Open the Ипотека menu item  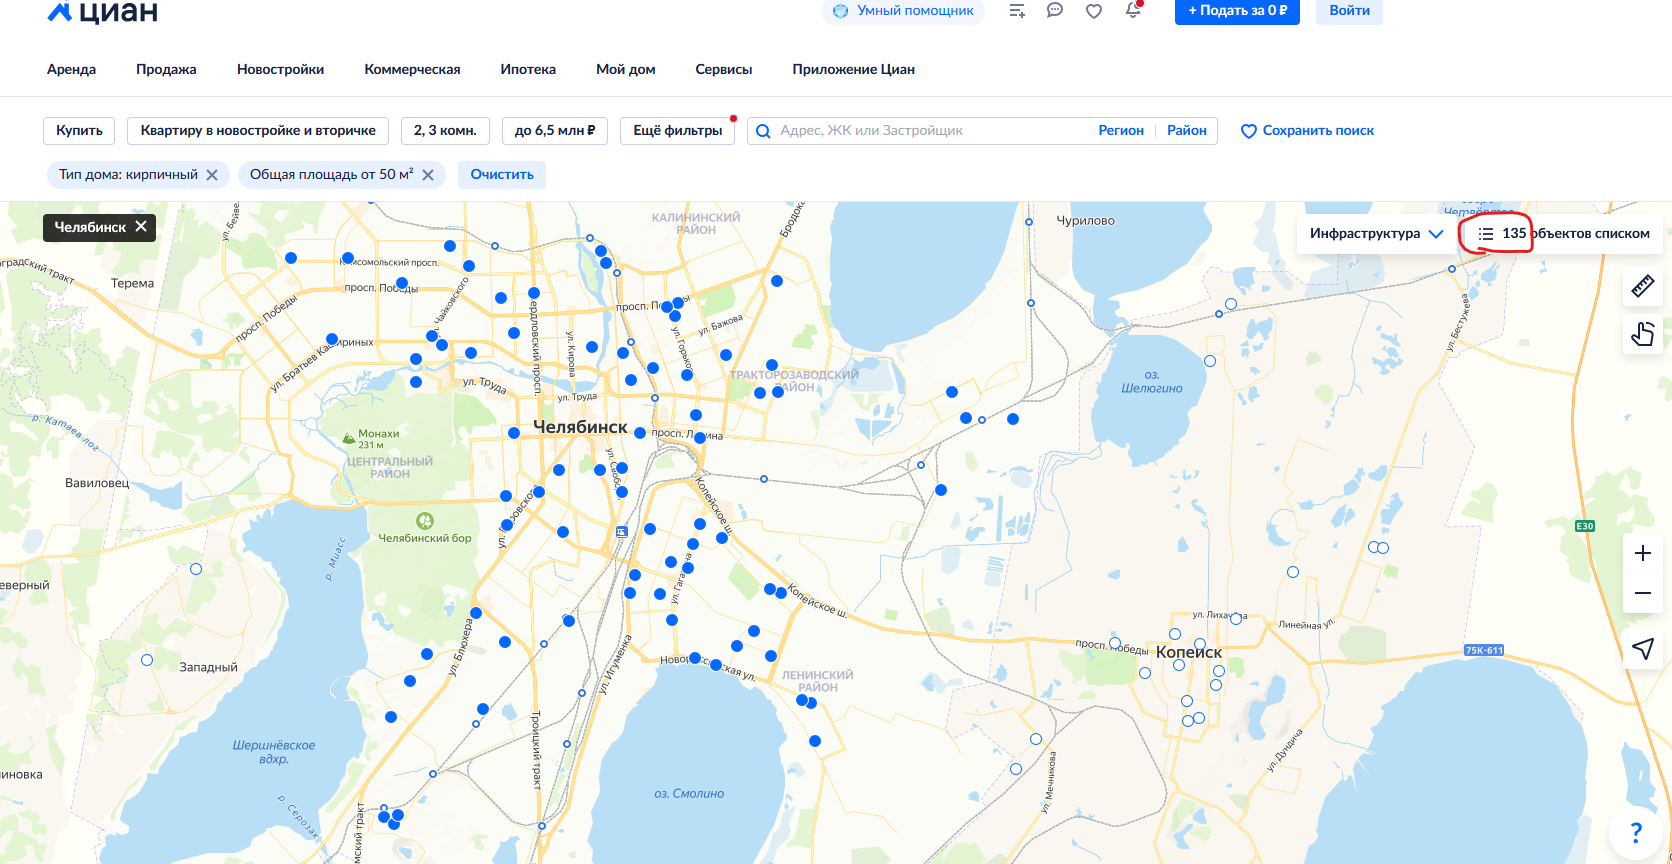[528, 69]
